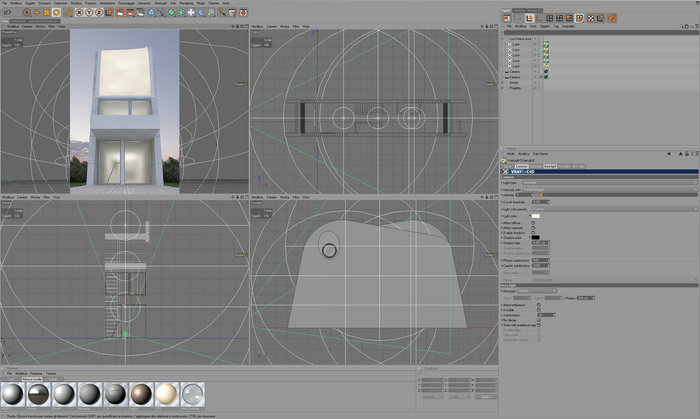Add a Cube primitive object
Viewport: 700px width, 419px height.
point(152,12)
